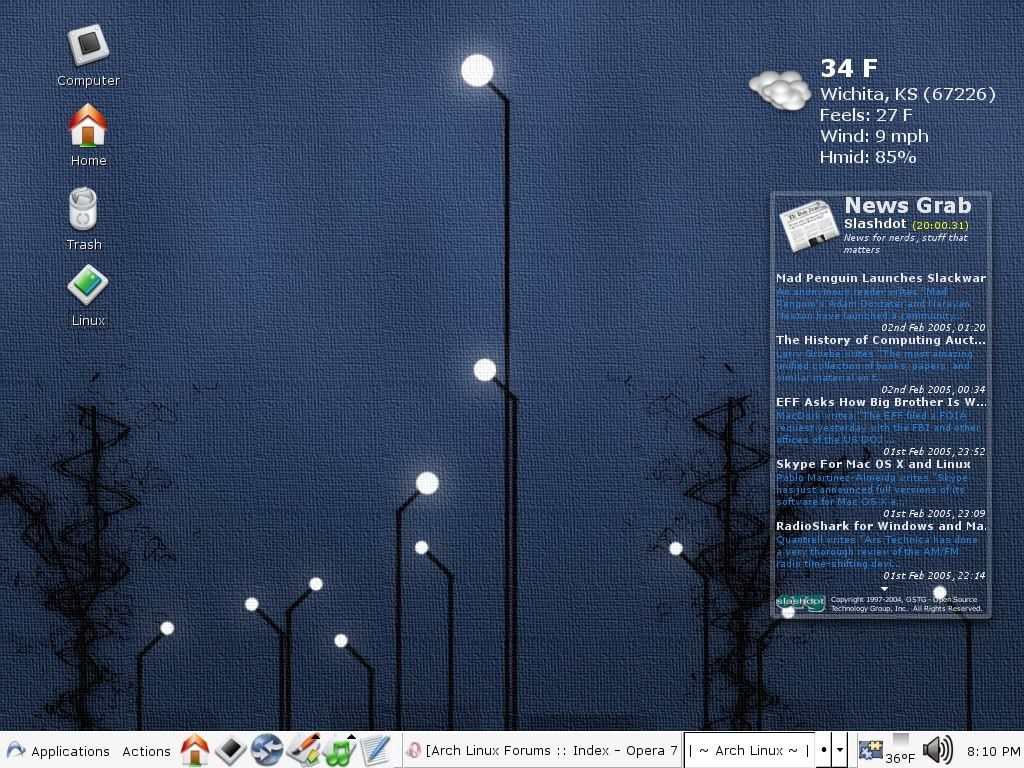Click the computer launcher in the panel
Image resolution: width=1024 pixels, height=768 pixels.
pos(231,750)
